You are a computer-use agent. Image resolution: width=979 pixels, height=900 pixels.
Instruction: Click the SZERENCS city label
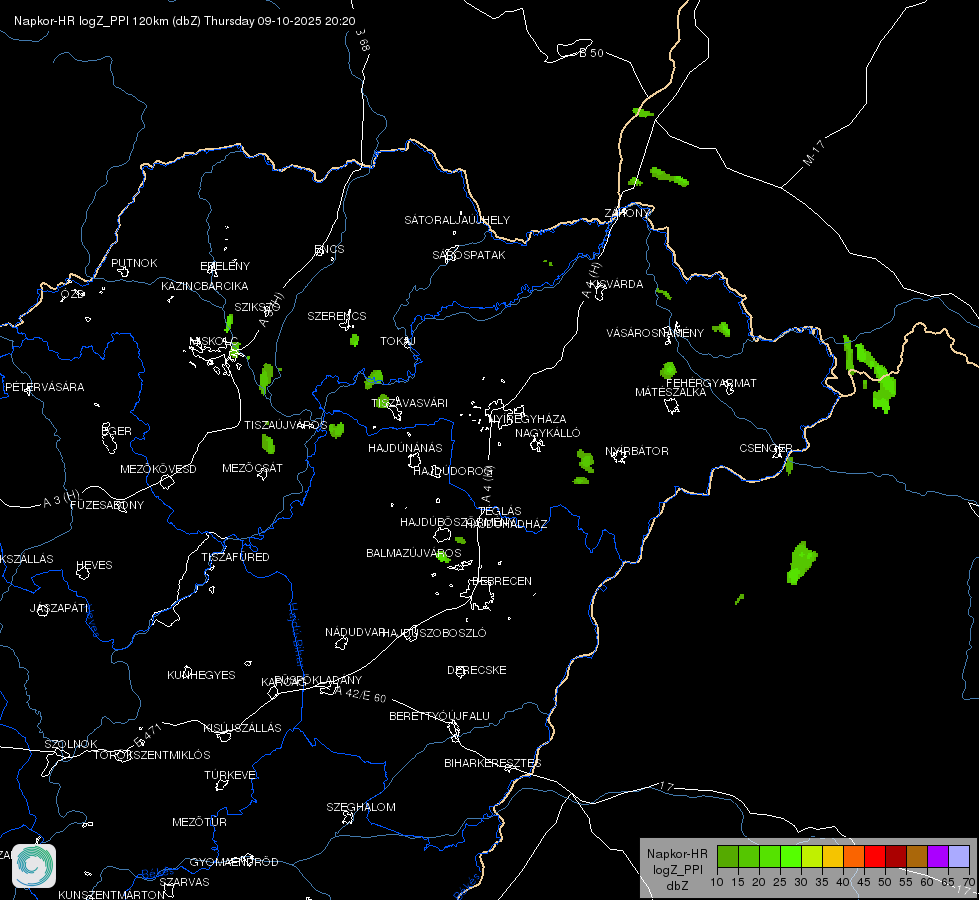(337, 316)
